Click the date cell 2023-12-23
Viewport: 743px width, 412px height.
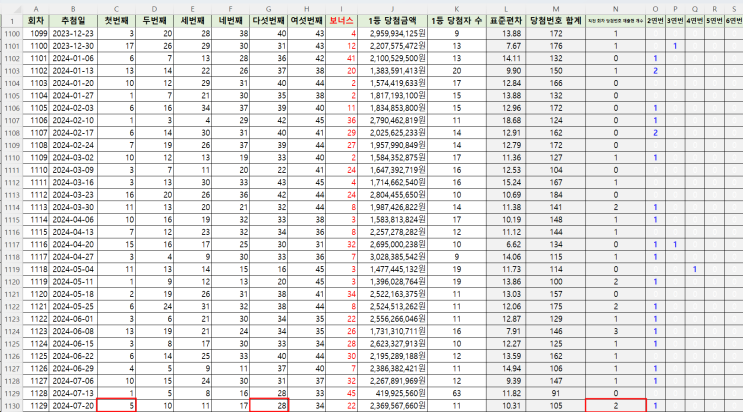pyautogui.click(x=73, y=34)
